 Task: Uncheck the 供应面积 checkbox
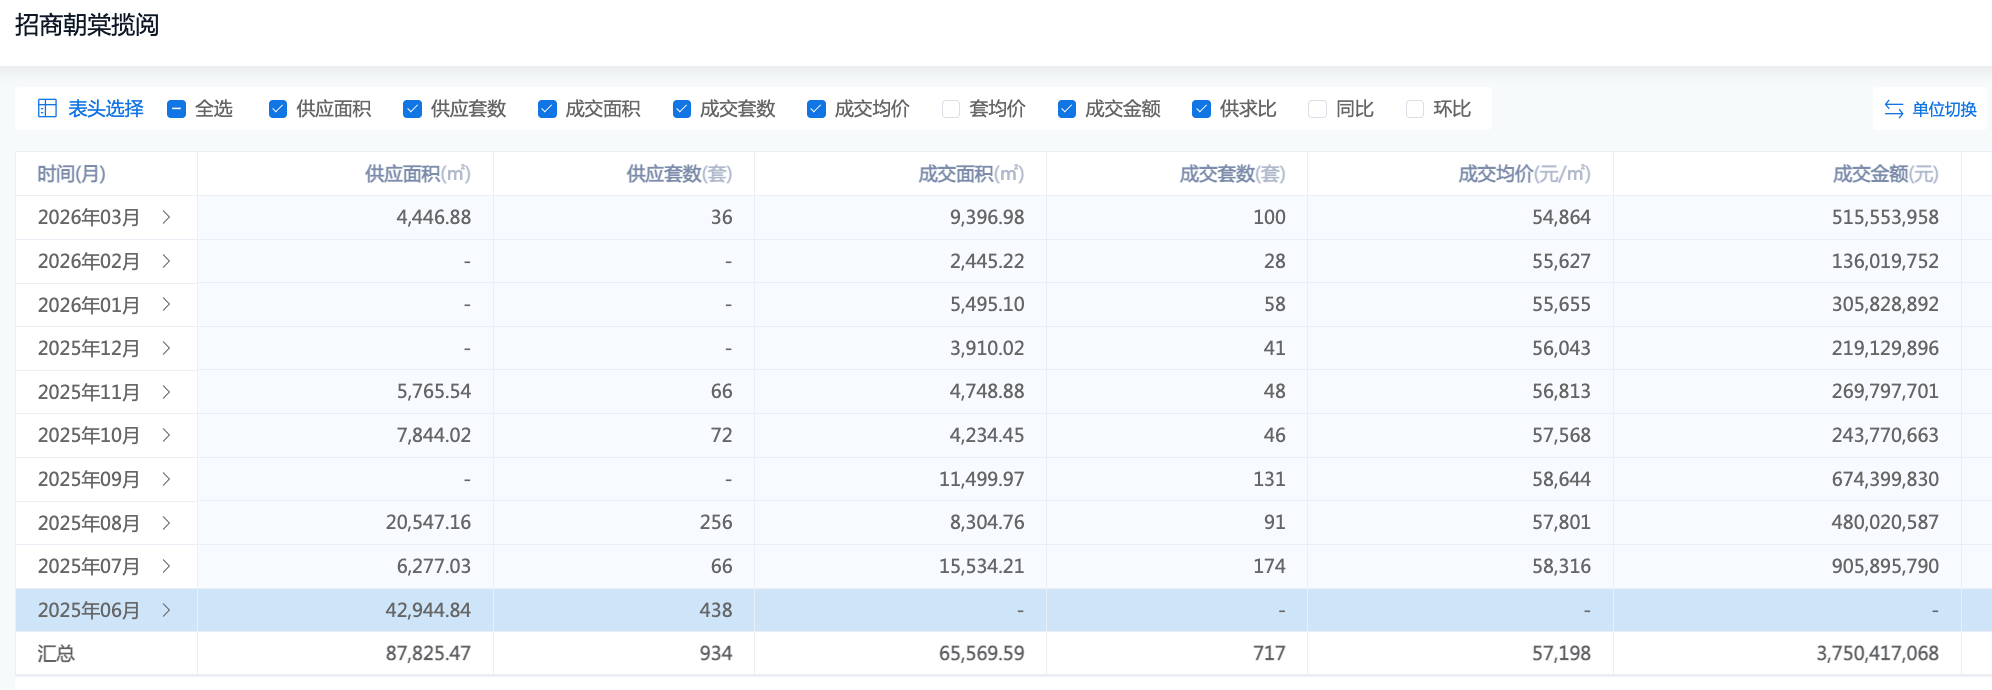tap(278, 109)
